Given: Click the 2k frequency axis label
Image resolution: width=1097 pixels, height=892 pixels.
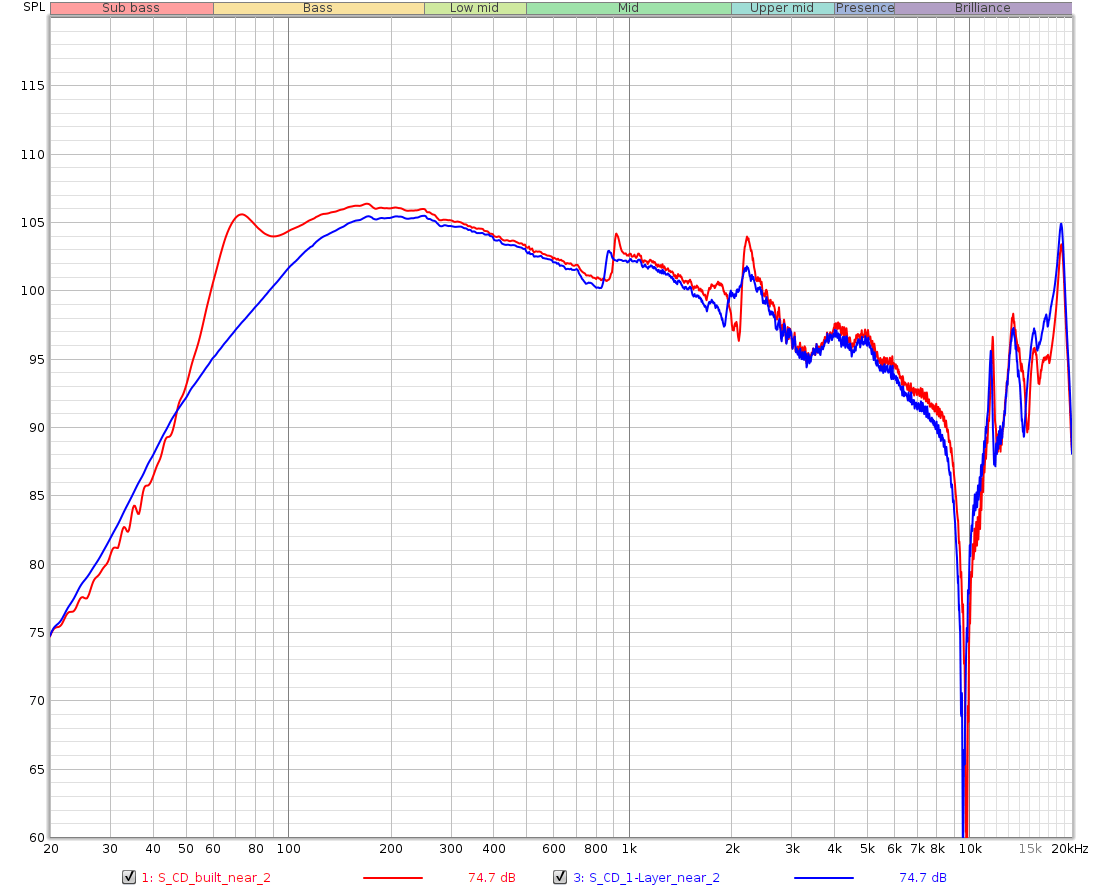Looking at the screenshot, I should click(732, 849).
